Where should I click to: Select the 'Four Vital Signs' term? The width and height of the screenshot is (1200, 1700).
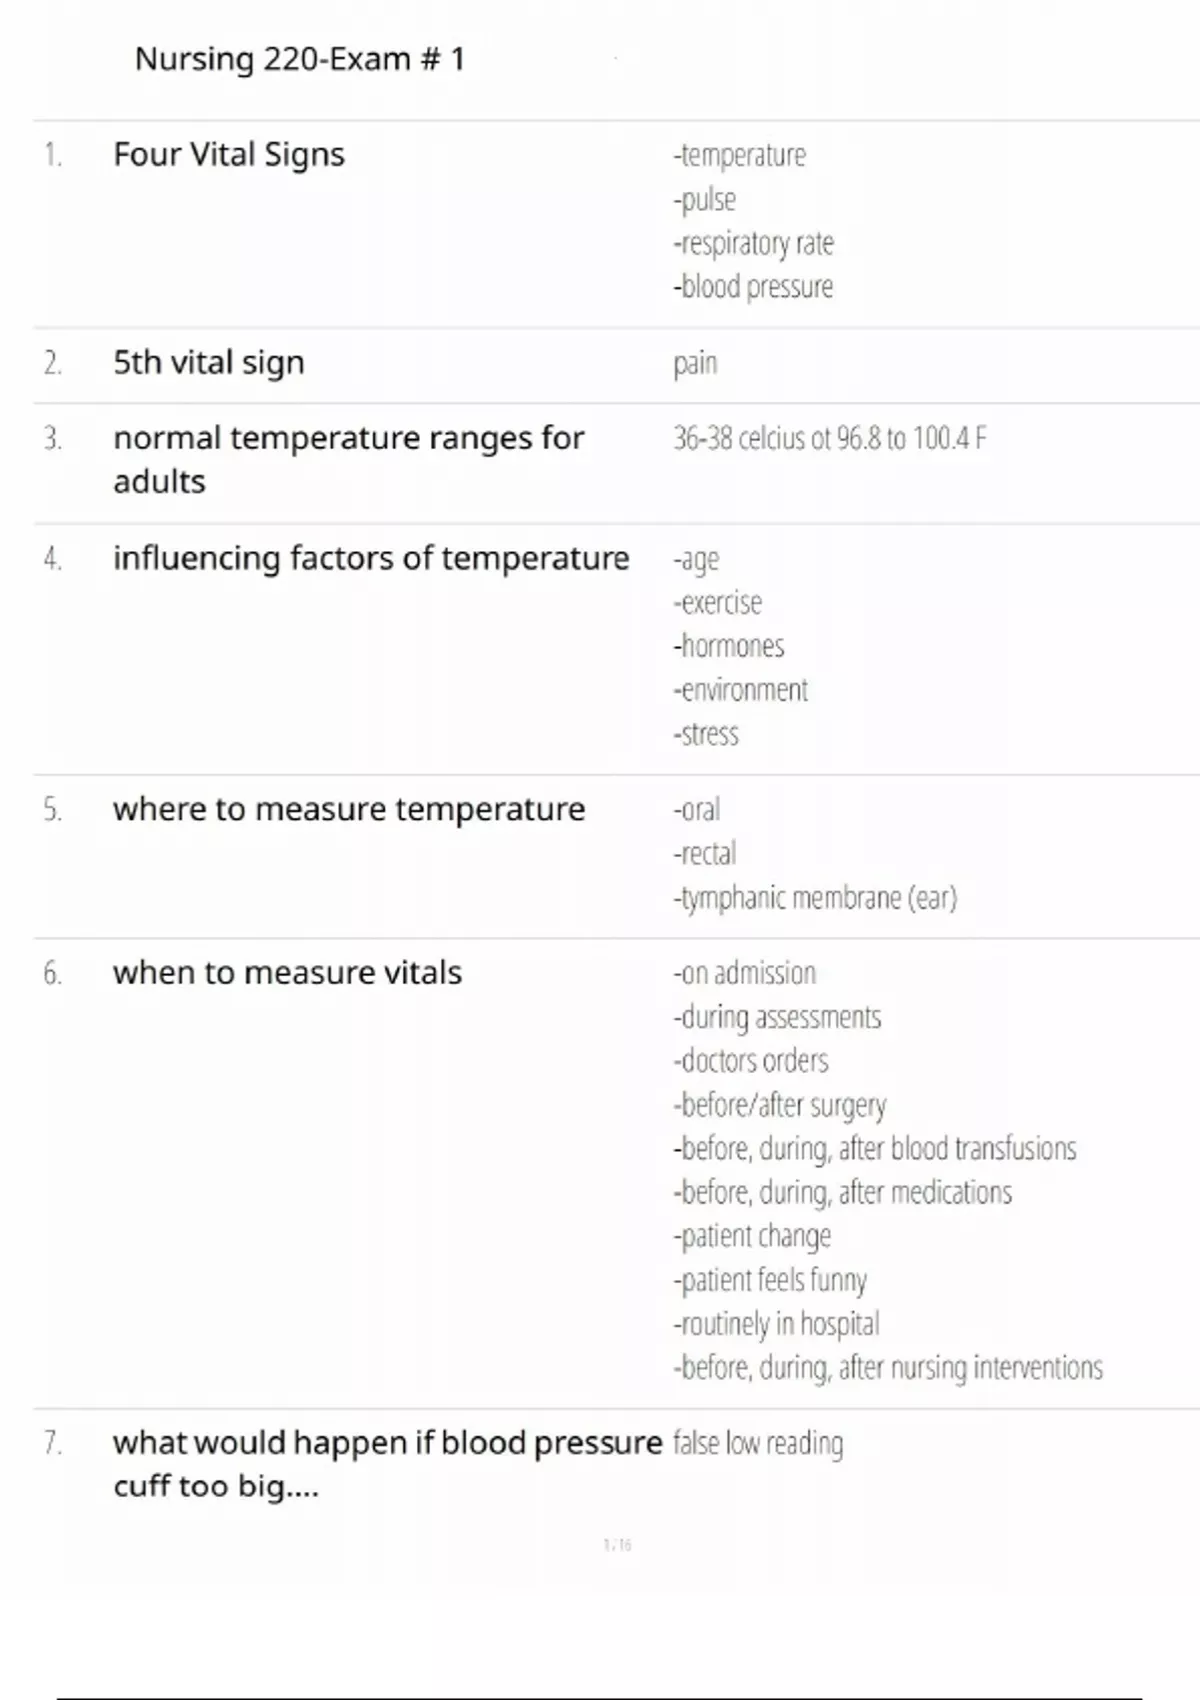(229, 155)
